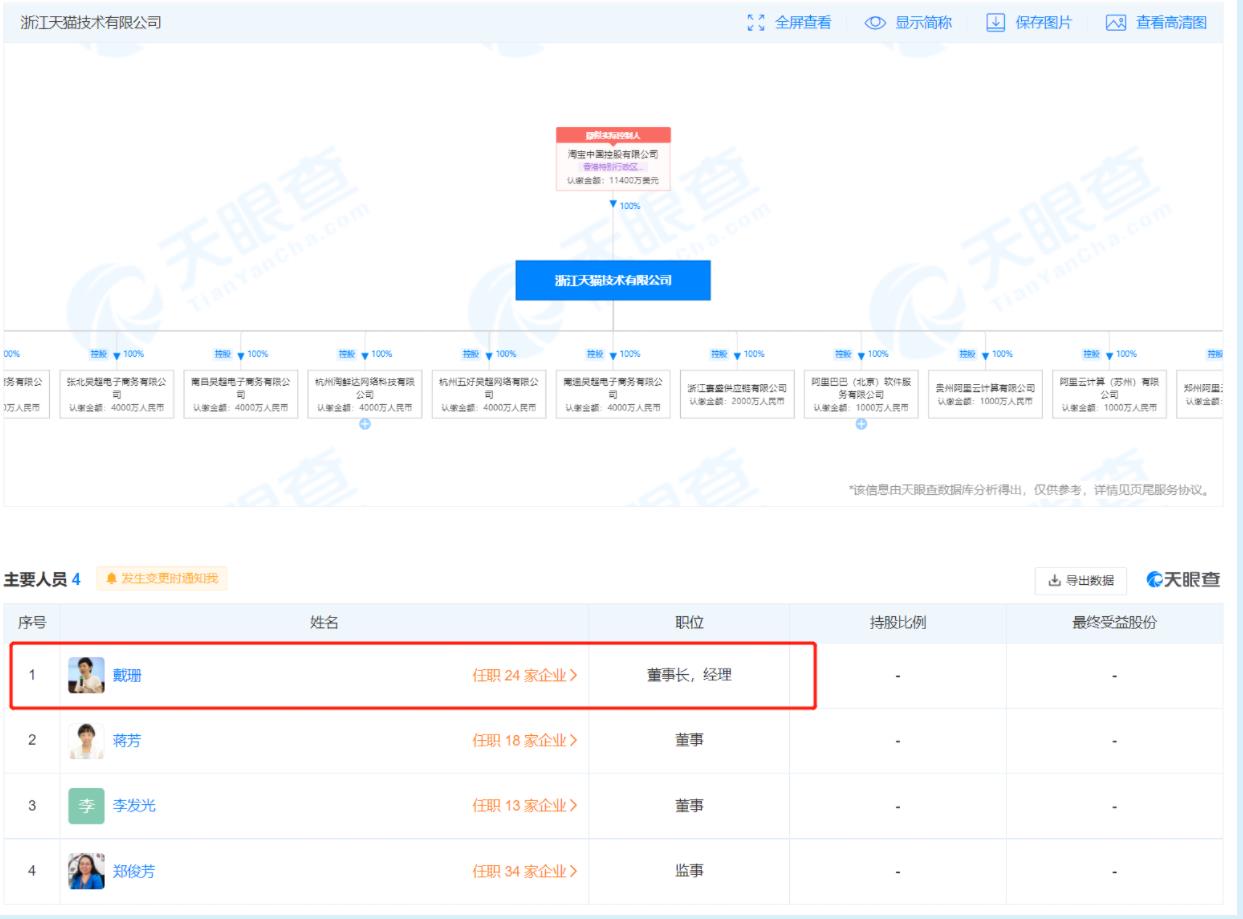The width and height of the screenshot is (1243, 919).
Task: Click the 主要人员 4 section heading
Action: click(x=42, y=580)
